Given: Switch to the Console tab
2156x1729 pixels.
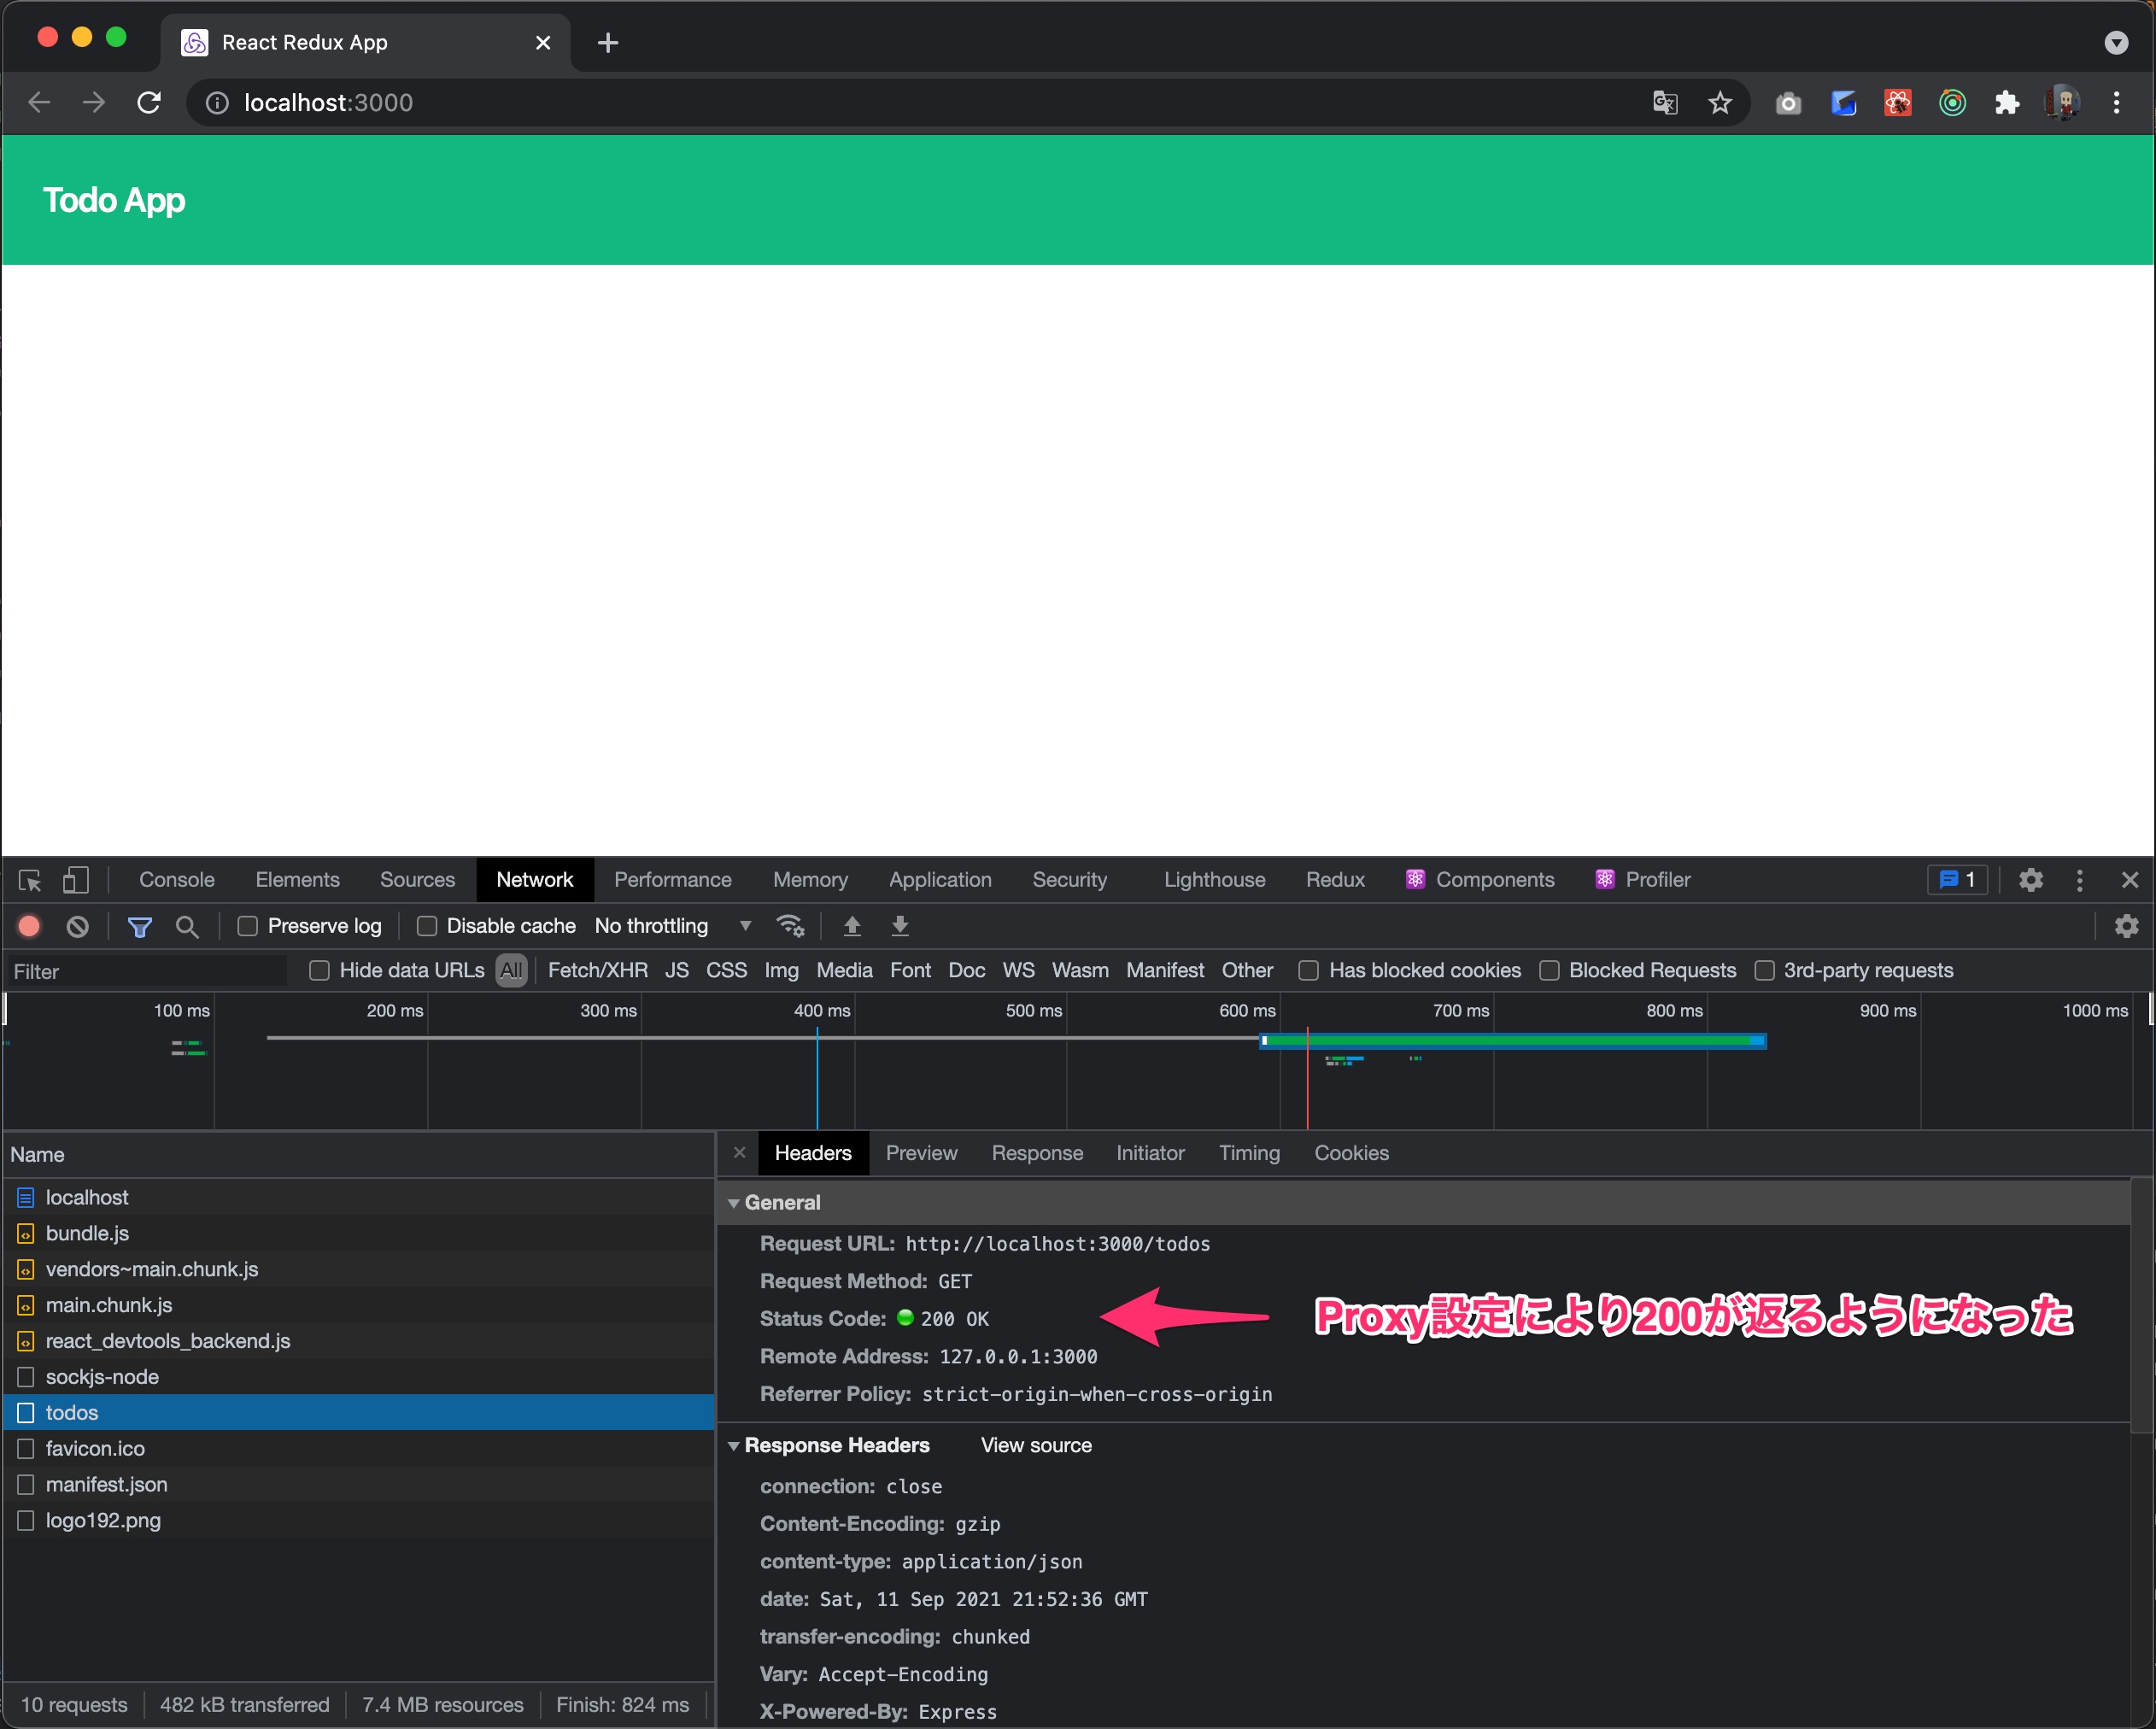Looking at the screenshot, I should (x=177, y=880).
